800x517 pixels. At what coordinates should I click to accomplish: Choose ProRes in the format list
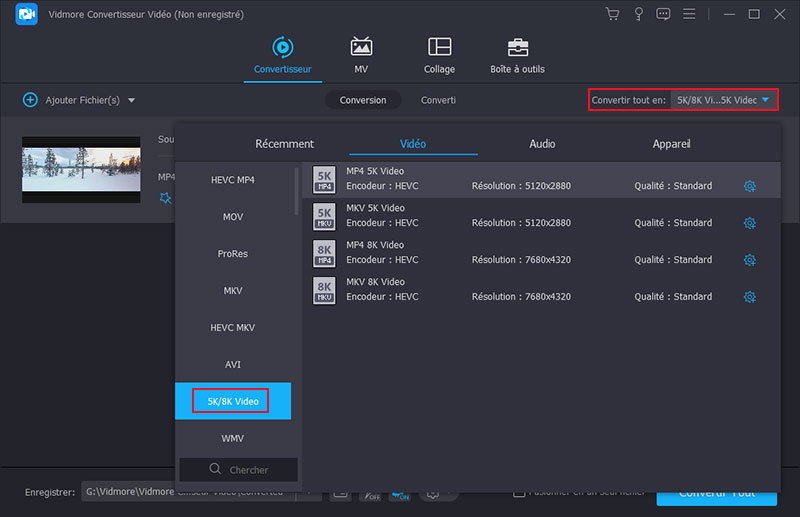[x=233, y=254]
